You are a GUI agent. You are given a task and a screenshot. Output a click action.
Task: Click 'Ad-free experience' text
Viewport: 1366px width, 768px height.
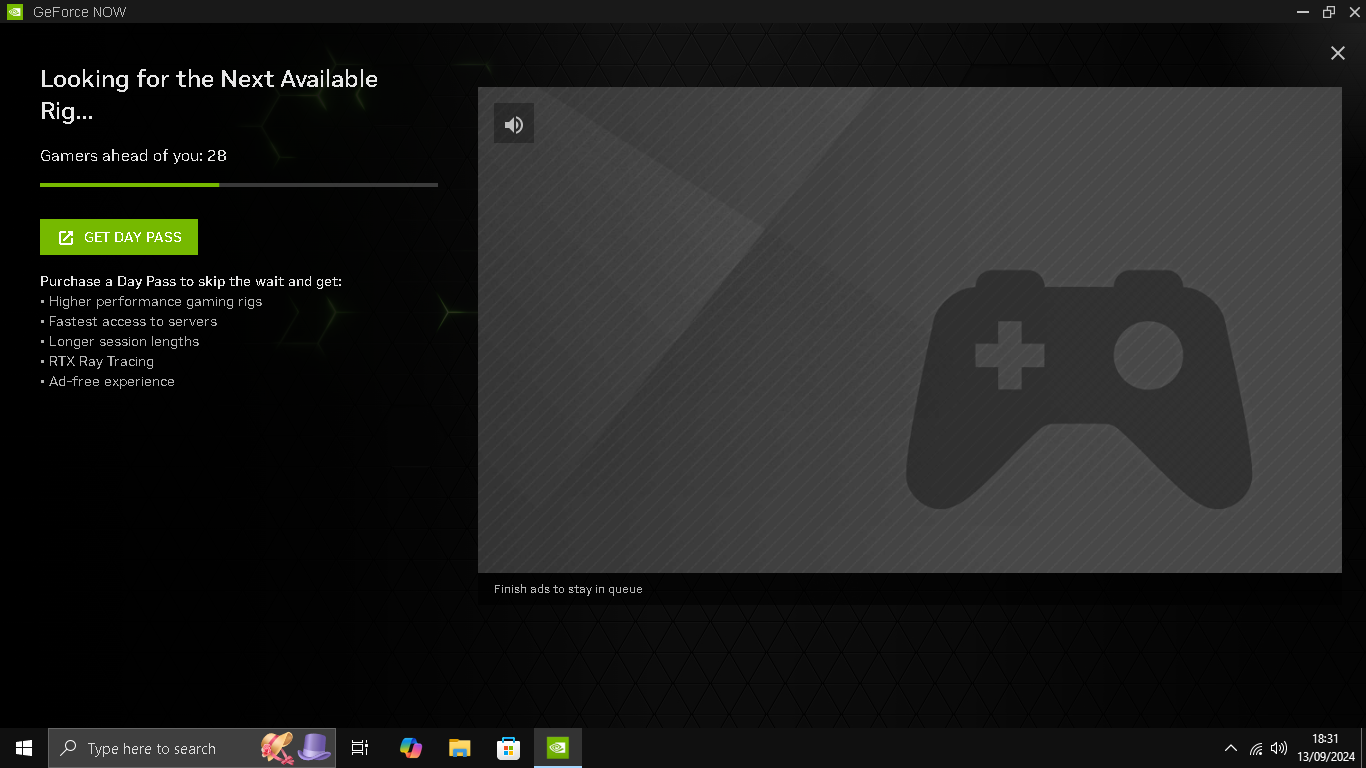(112, 382)
